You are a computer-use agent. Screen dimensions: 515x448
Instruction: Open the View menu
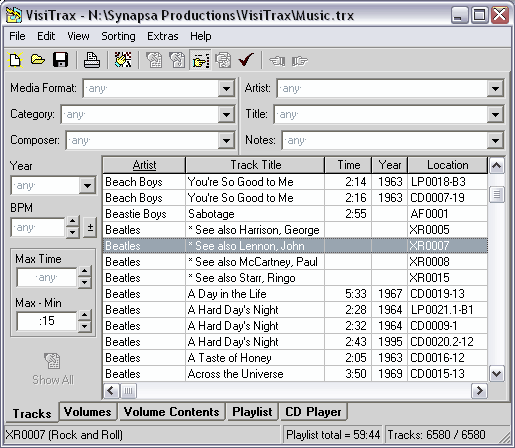78,36
